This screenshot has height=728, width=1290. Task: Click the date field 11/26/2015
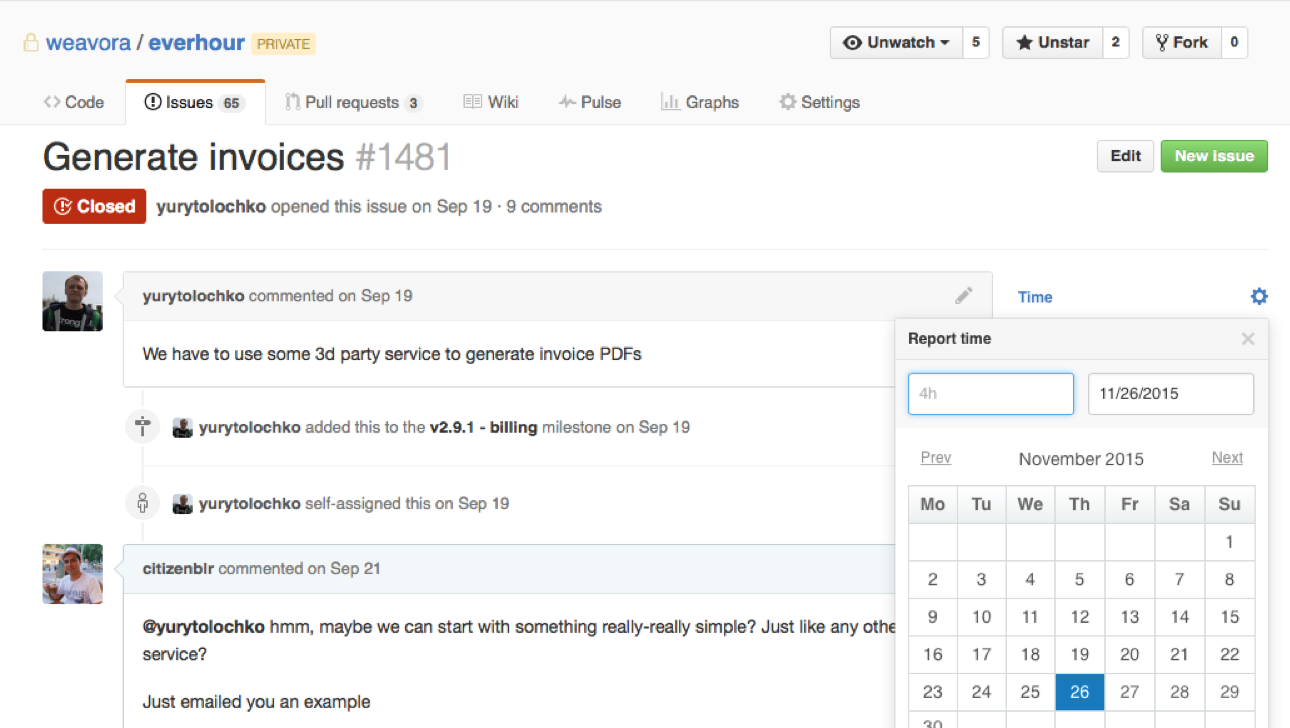pos(1171,394)
